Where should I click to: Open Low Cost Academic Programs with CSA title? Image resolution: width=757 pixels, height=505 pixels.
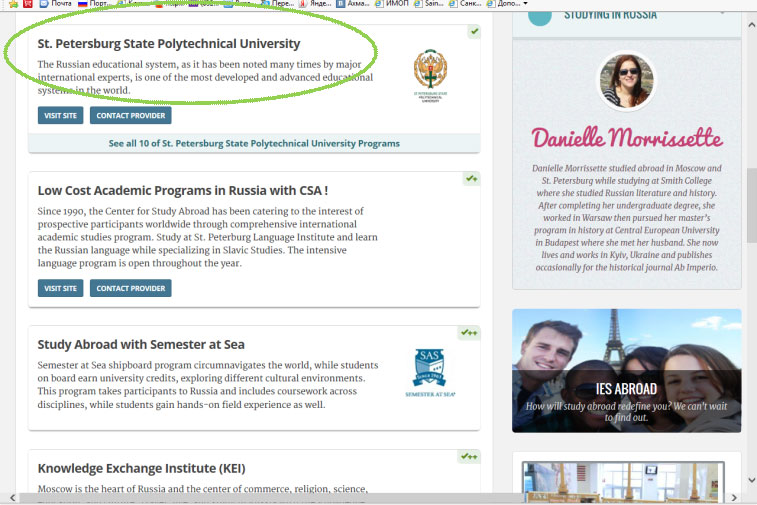coord(183,191)
